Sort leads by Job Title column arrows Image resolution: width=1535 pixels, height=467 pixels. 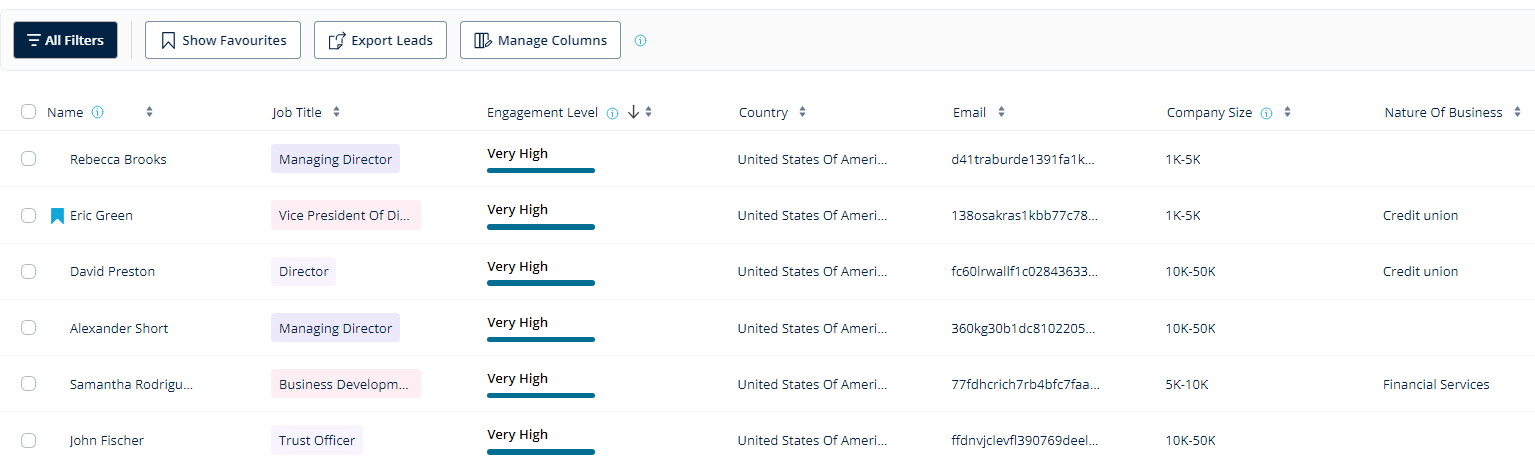[336, 112]
